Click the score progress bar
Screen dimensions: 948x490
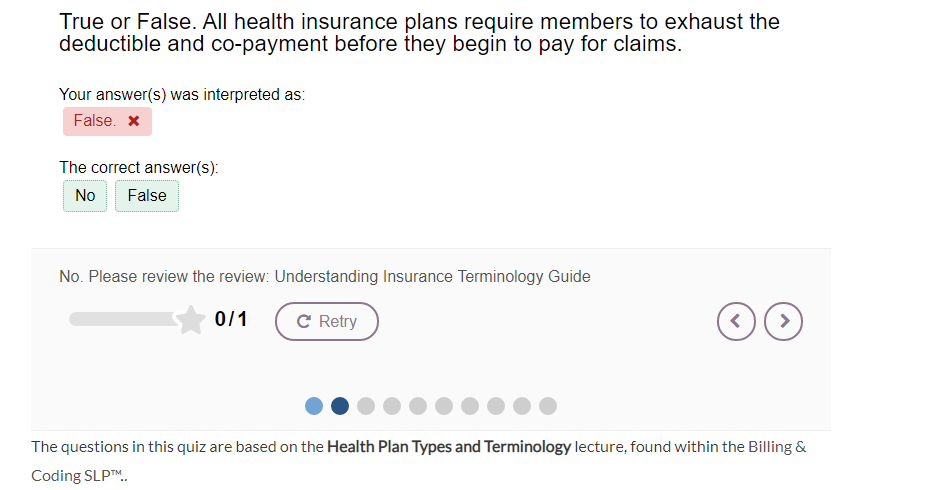coord(124,319)
